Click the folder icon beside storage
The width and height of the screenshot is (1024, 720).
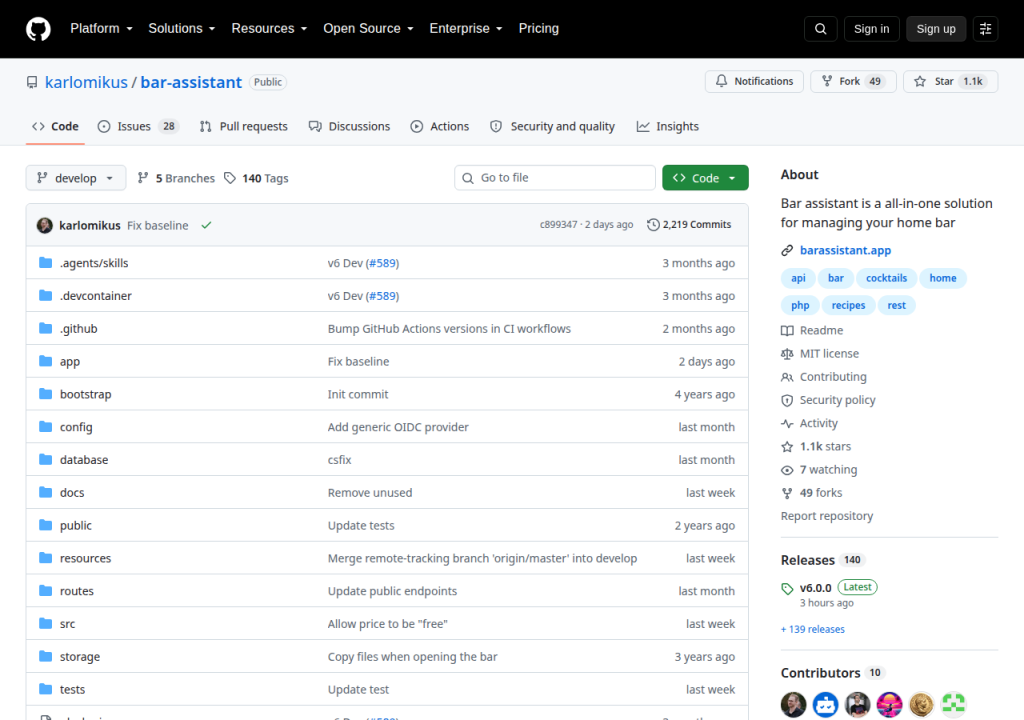pyautogui.click(x=45, y=656)
